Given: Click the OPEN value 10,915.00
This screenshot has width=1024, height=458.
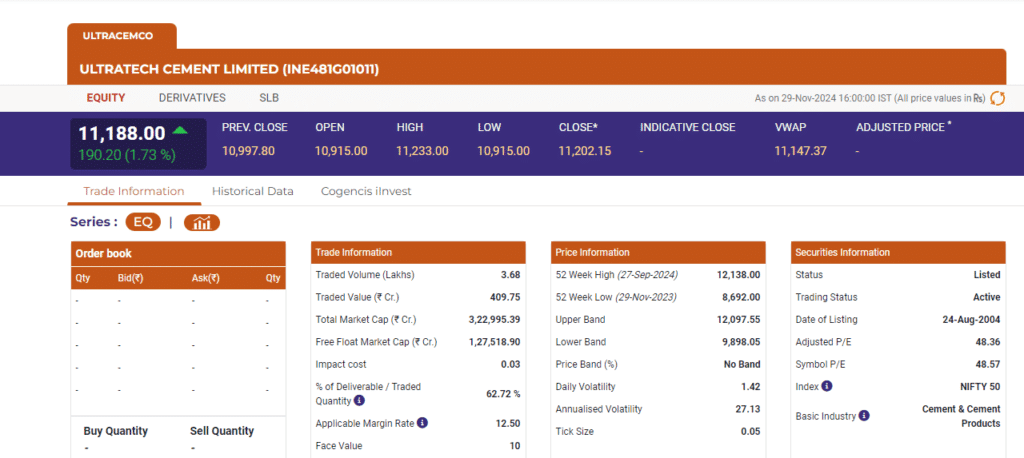Looking at the screenshot, I should tap(341, 151).
